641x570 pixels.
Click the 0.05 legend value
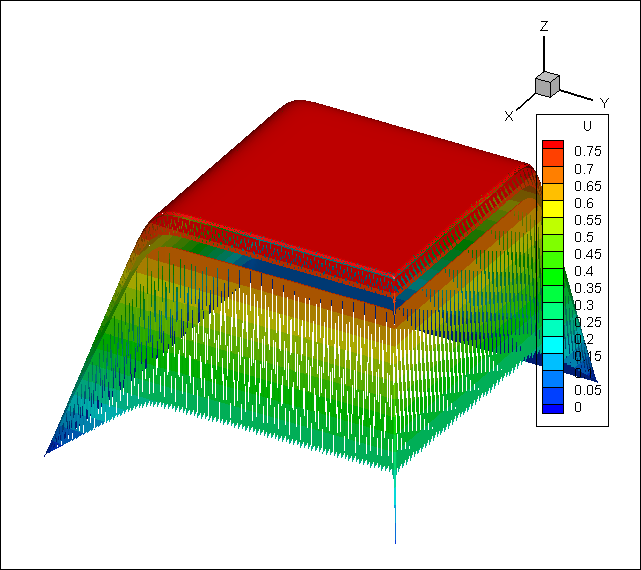coord(588,390)
